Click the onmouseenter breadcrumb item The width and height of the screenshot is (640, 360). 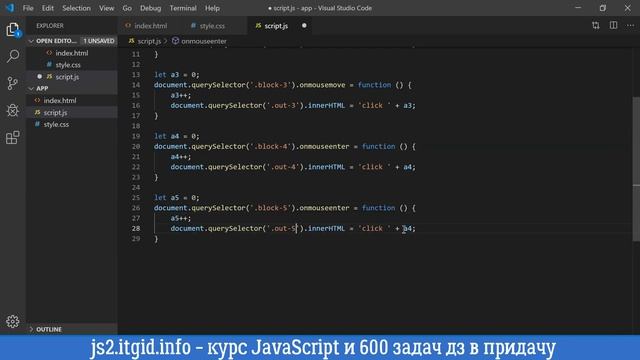[199, 41]
